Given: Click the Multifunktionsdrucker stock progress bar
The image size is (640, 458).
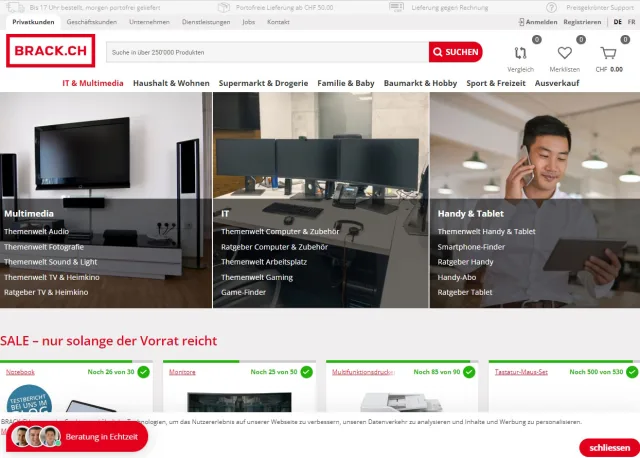Looking at the screenshot, I should (402, 361).
